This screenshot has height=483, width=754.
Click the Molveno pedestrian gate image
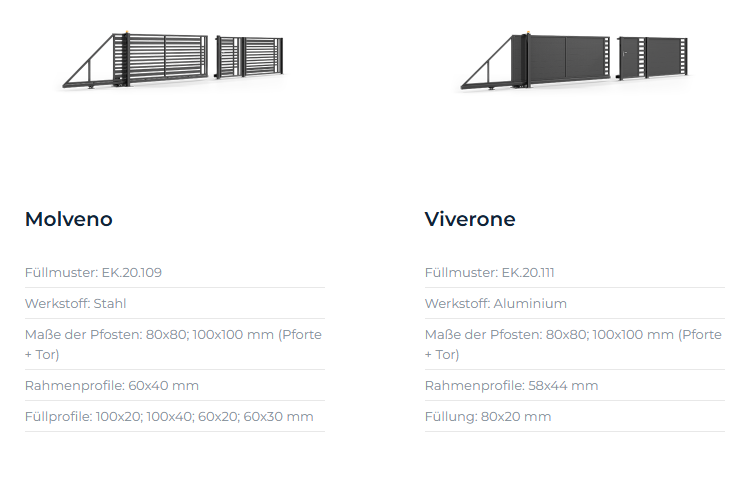[x=250, y=56]
